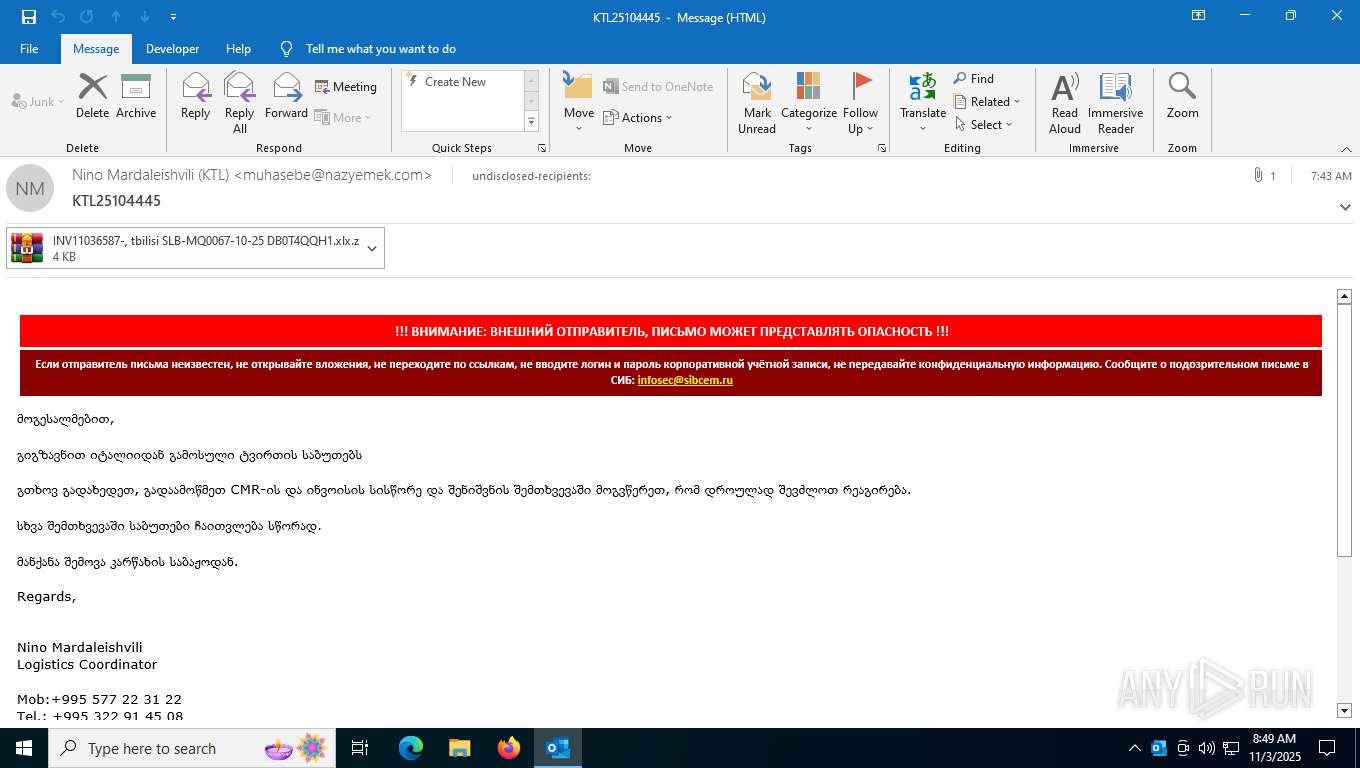Select the INV11036587 attachment file
The height and width of the screenshot is (768, 1360).
pos(185,248)
